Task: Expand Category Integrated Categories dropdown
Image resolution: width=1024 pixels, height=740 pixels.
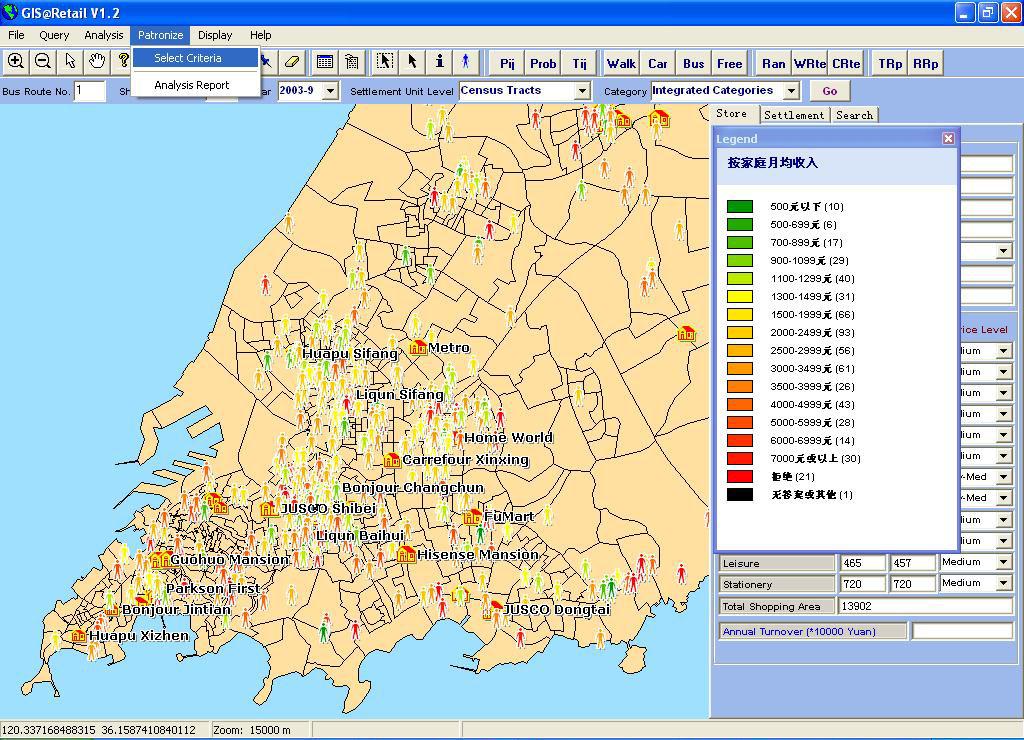Action: [791, 91]
